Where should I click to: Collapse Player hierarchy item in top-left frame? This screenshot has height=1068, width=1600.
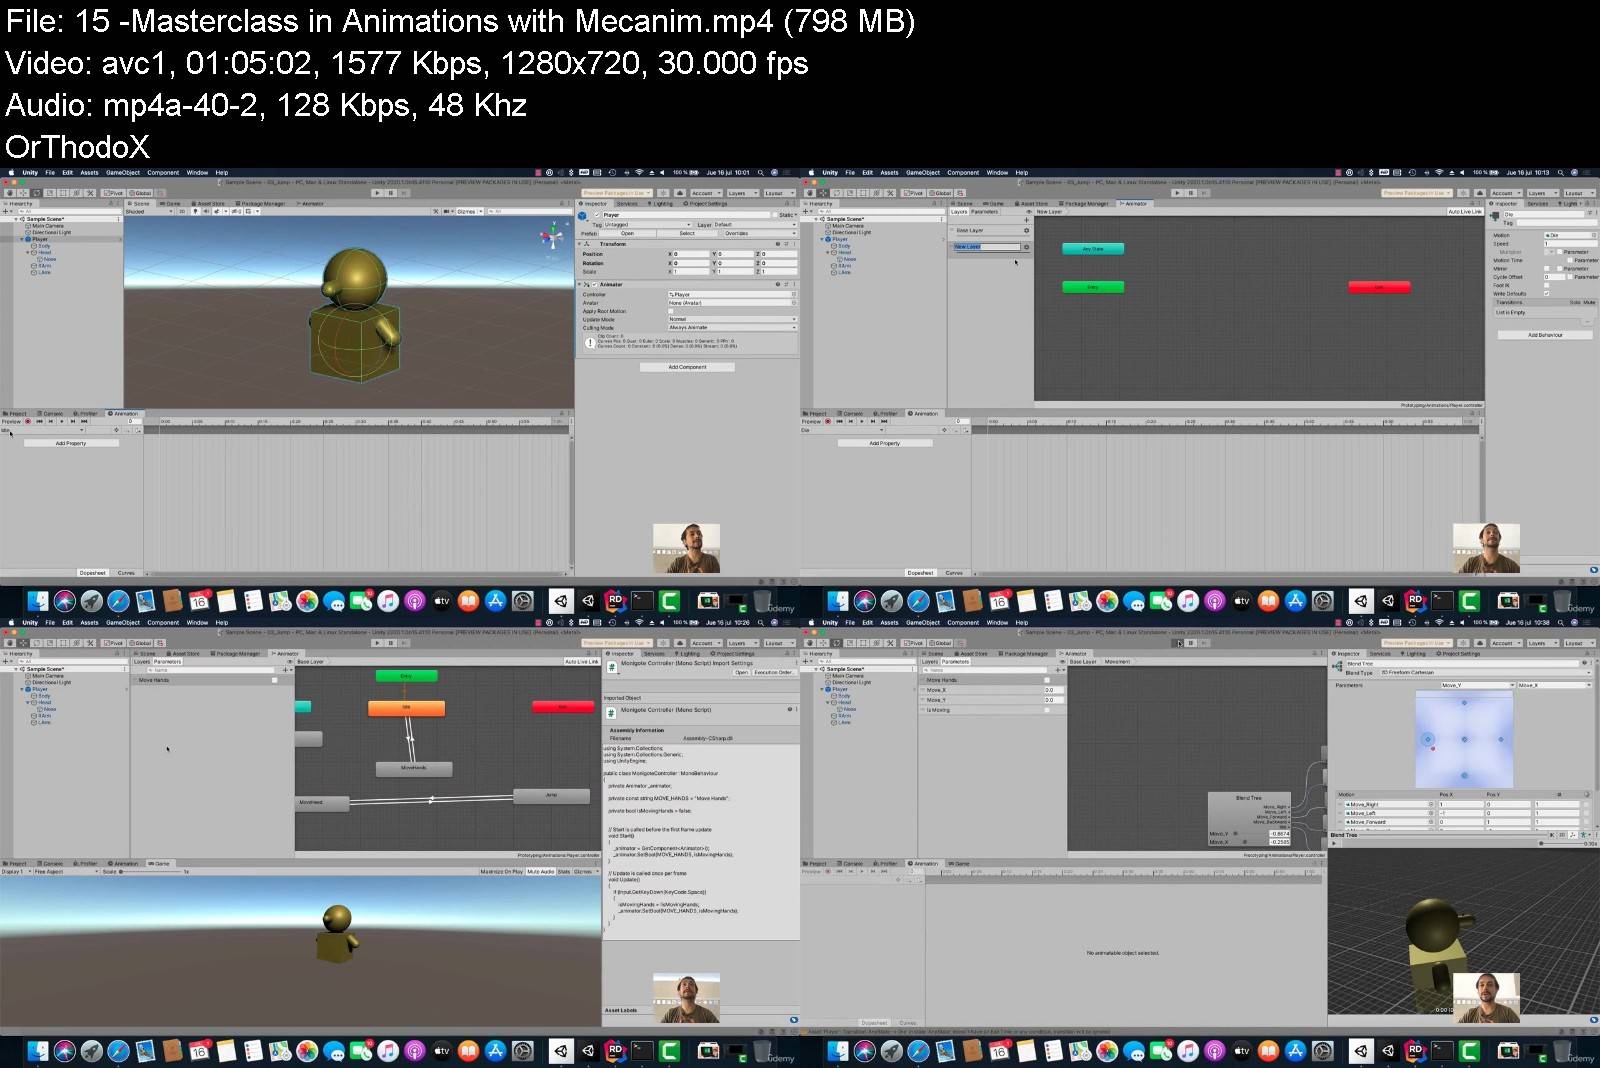tap(23, 240)
